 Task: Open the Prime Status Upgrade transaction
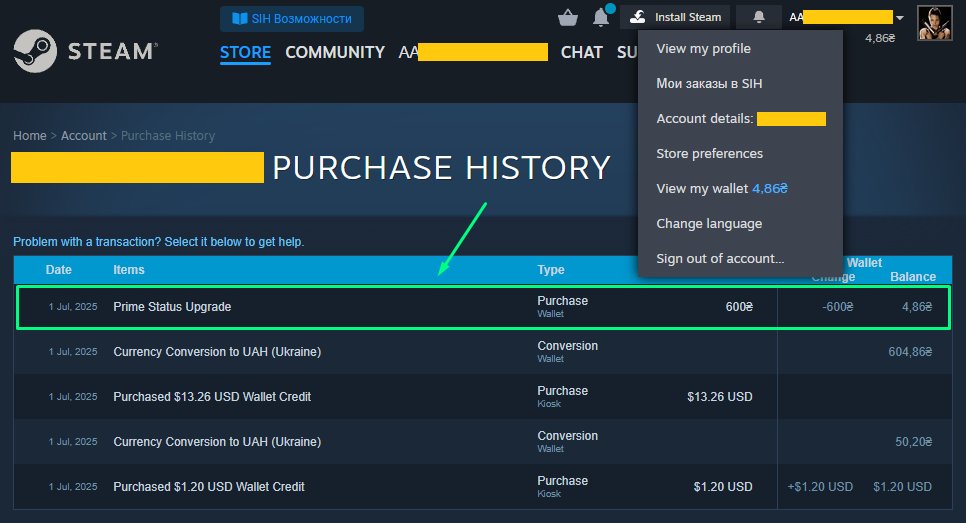click(483, 307)
